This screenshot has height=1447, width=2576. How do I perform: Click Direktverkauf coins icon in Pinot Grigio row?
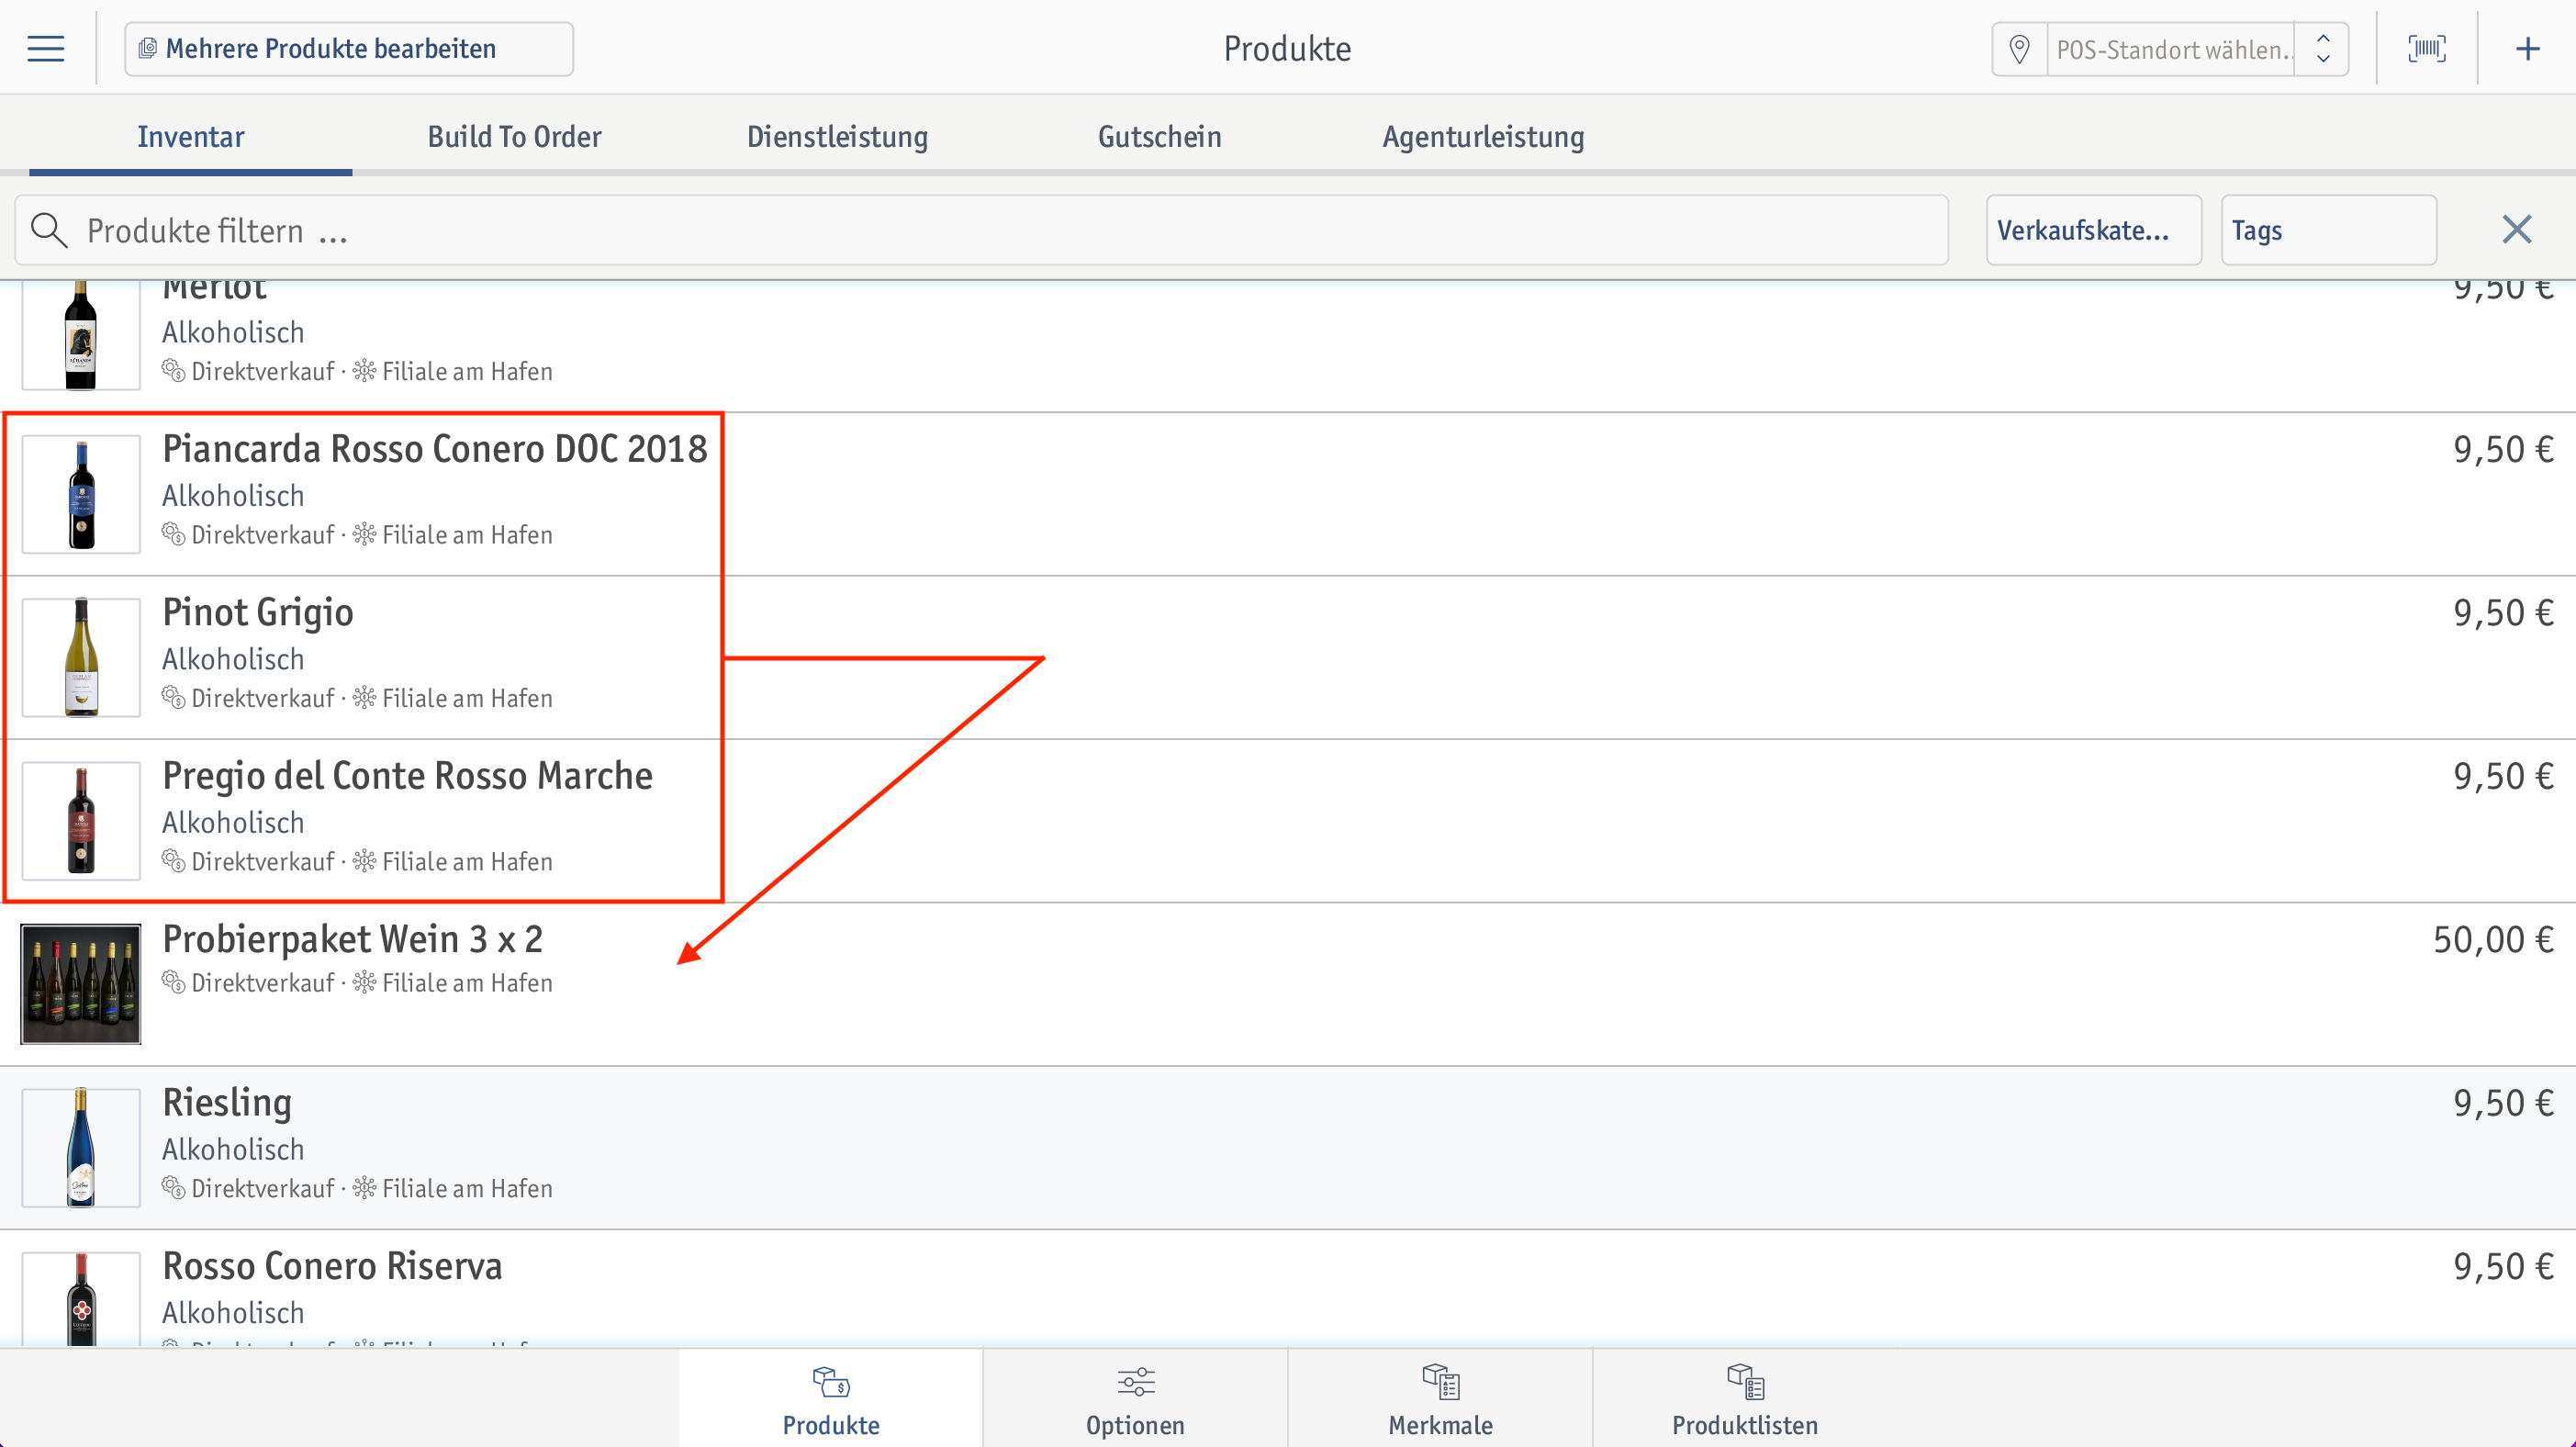[174, 698]
